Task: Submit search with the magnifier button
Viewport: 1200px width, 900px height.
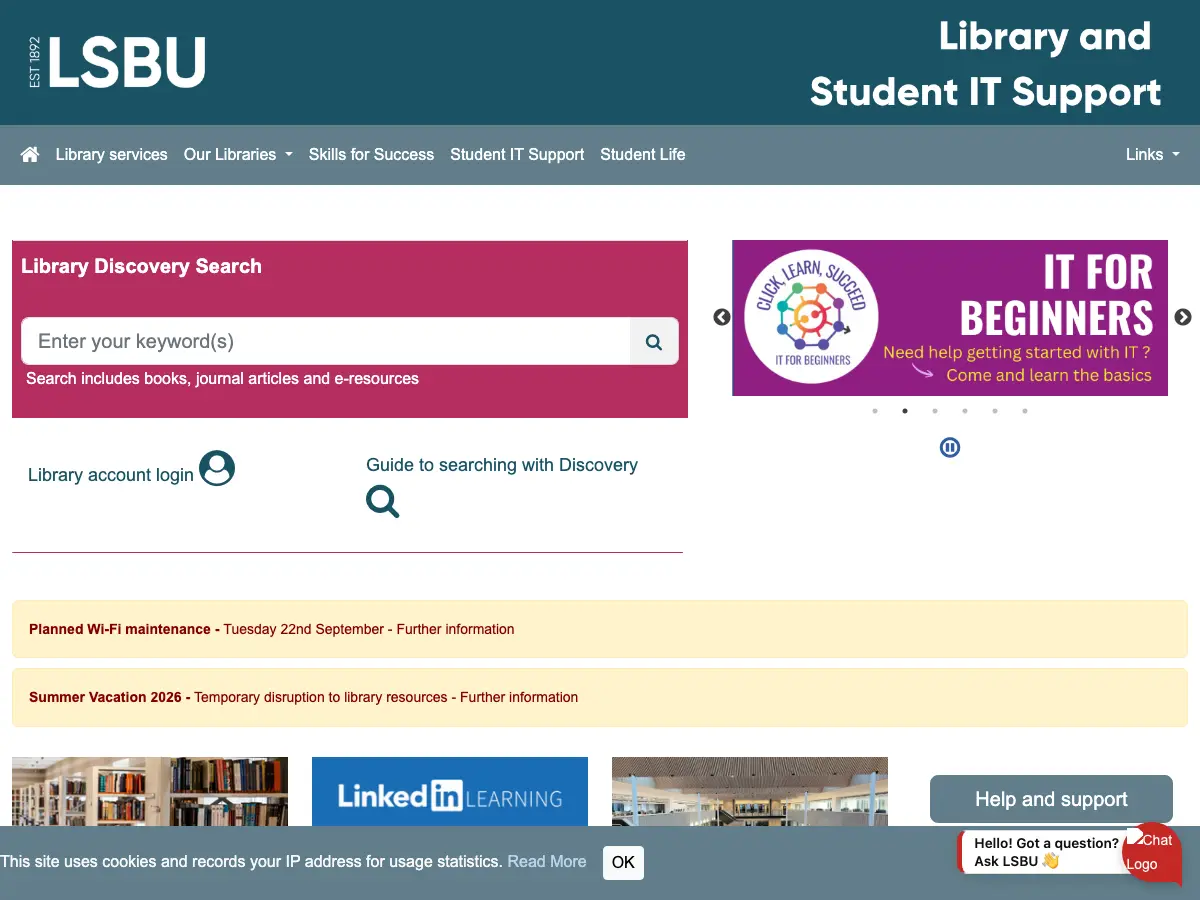Action: click(654, 341)
